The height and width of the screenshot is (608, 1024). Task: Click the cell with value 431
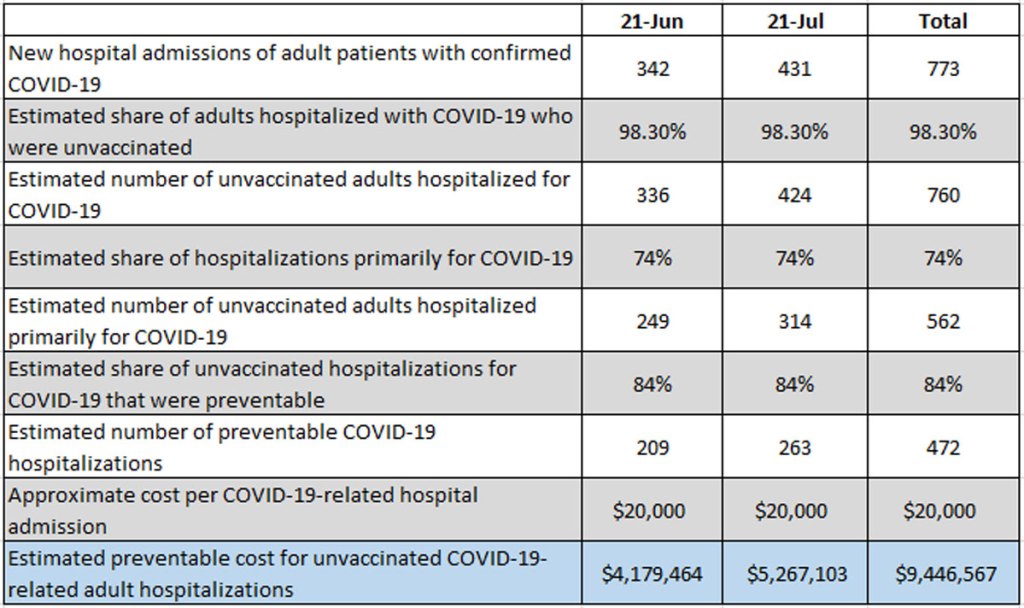(795, 68)
